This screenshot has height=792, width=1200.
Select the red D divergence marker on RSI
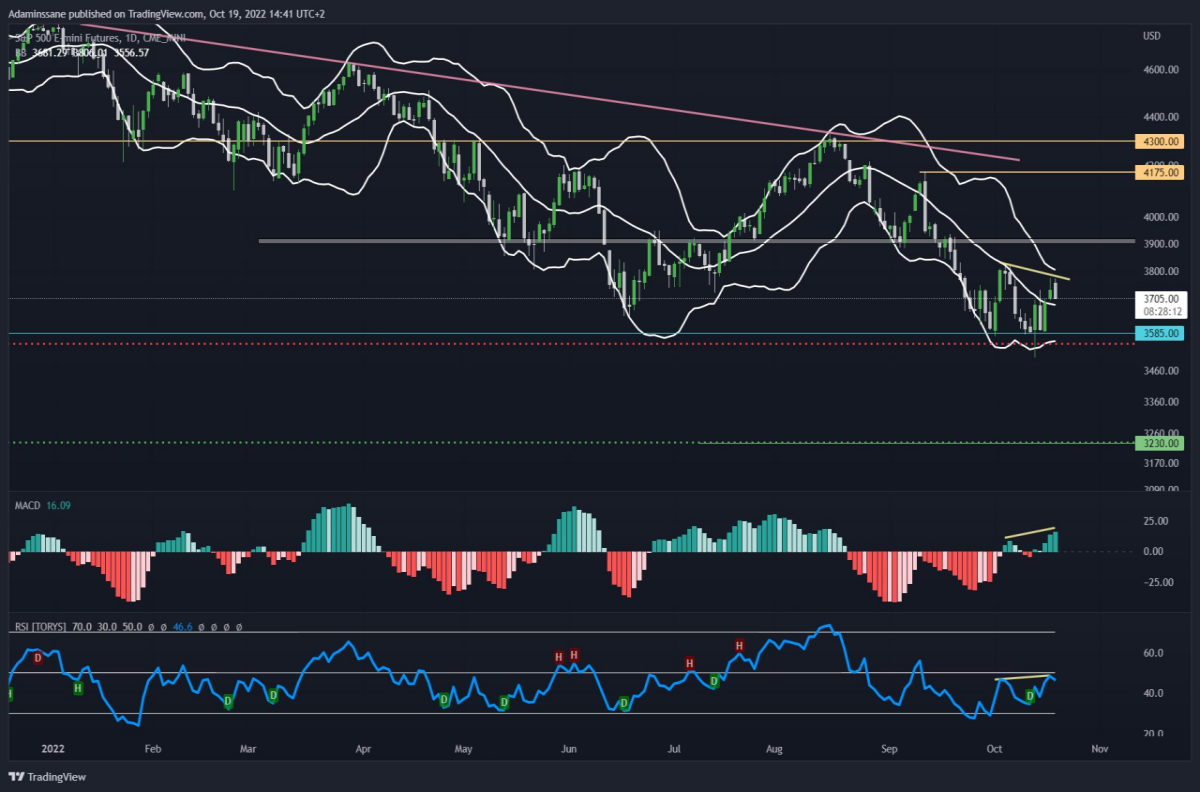tap(38, 658)
